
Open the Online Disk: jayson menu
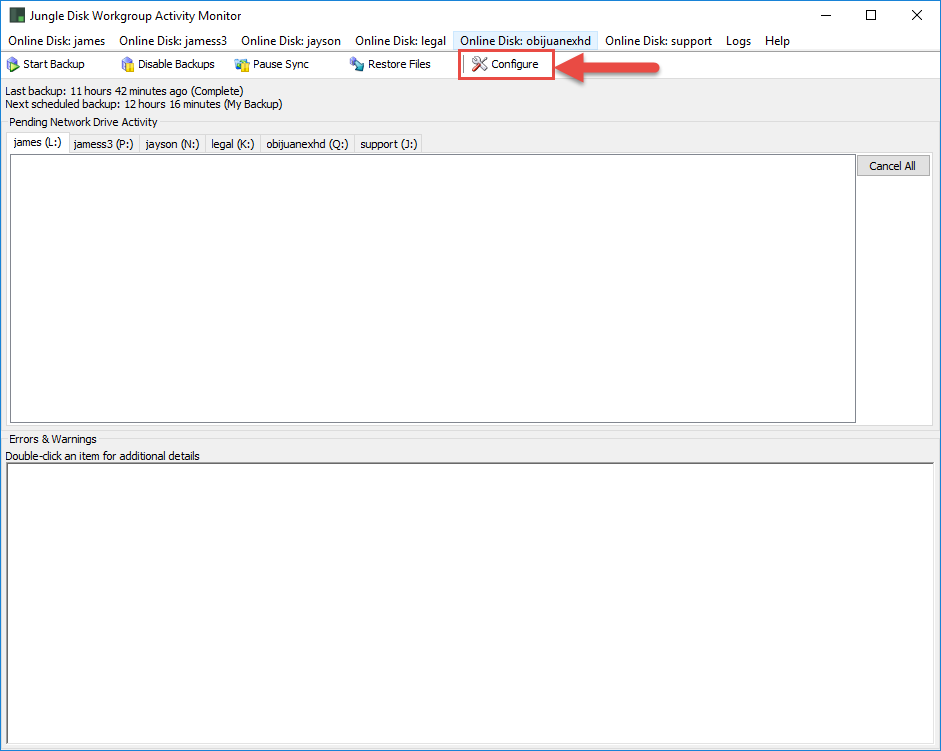(291, 41)
